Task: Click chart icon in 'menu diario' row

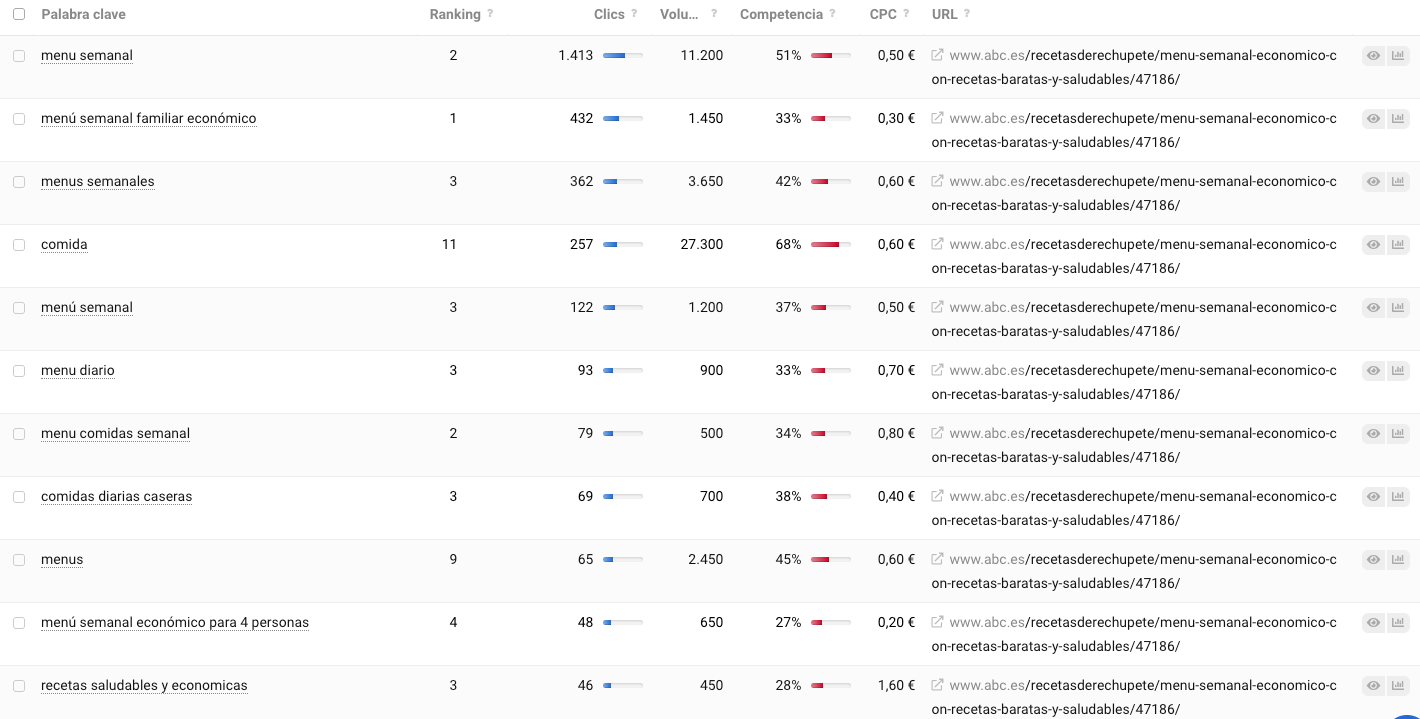Action: pos(1397,371)
